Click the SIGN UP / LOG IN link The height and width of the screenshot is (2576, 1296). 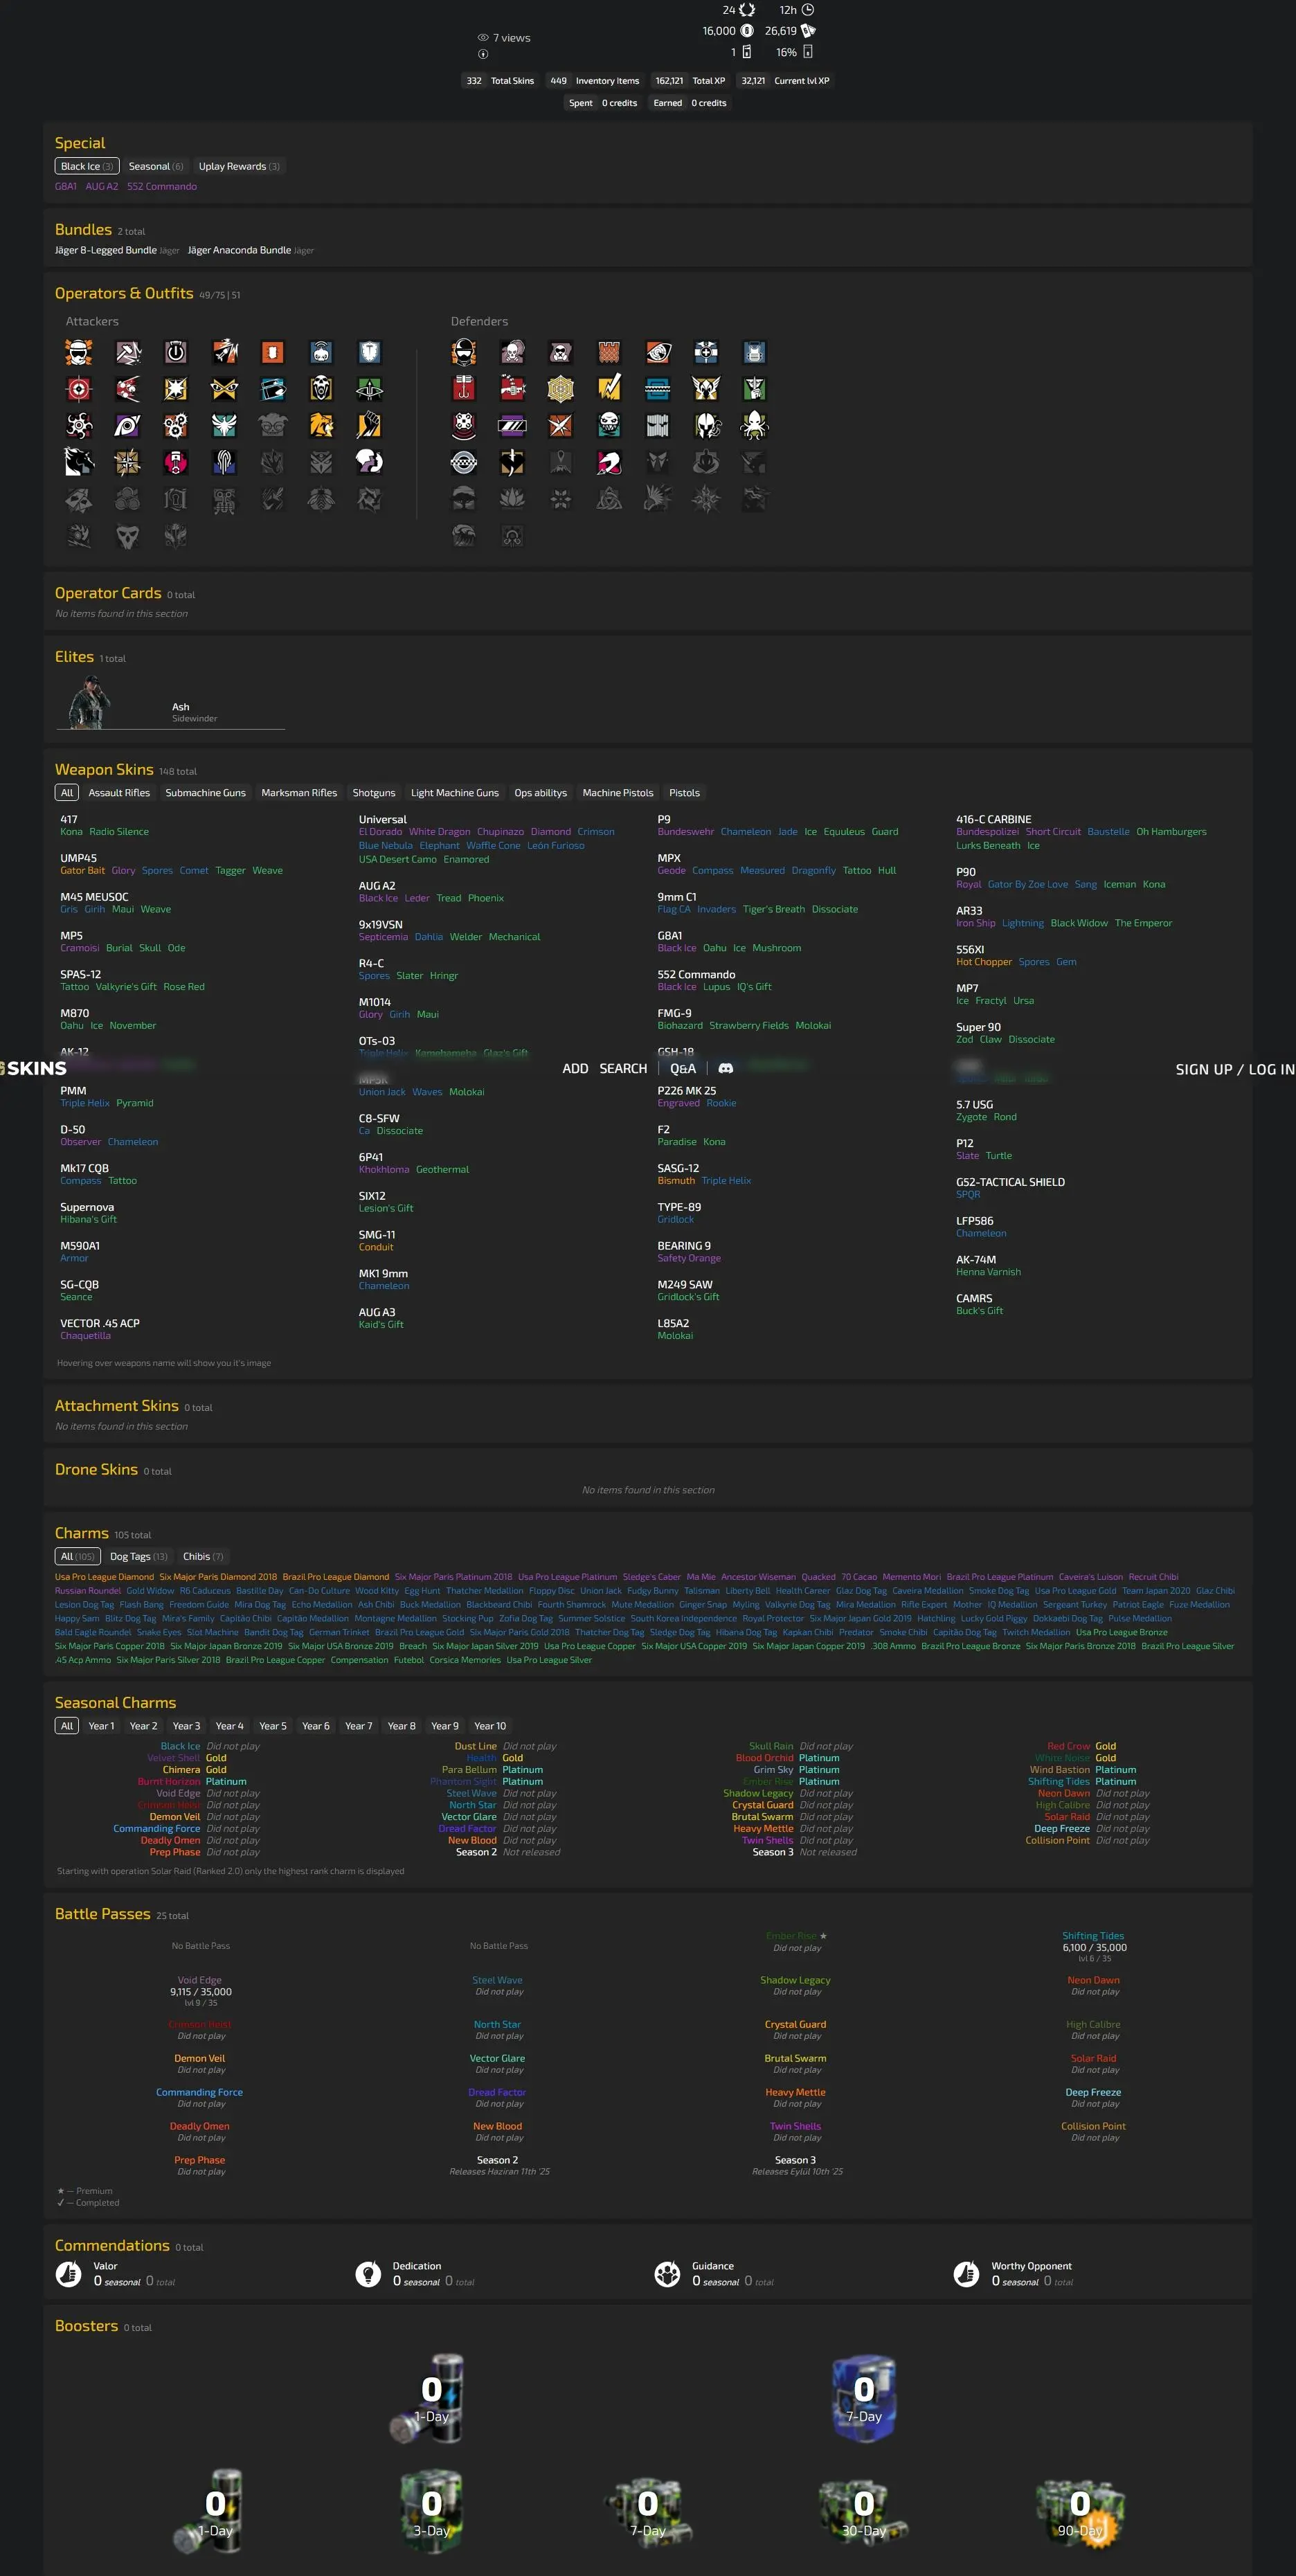(x=1234, y=1069)
